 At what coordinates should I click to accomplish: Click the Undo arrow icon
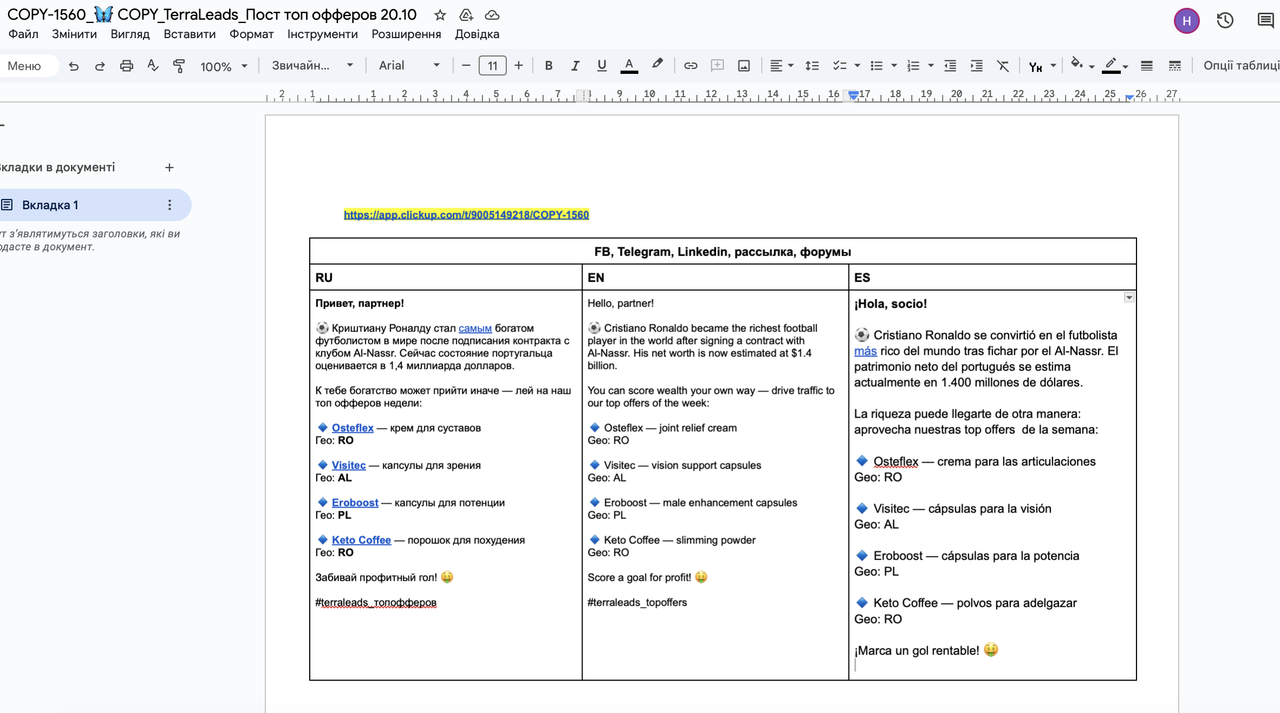tap(73, 66)
